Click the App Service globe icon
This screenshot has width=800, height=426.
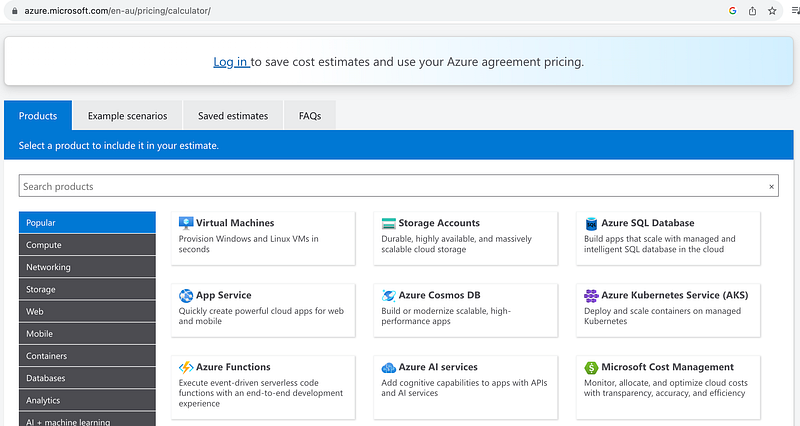[x=186, y=295]
